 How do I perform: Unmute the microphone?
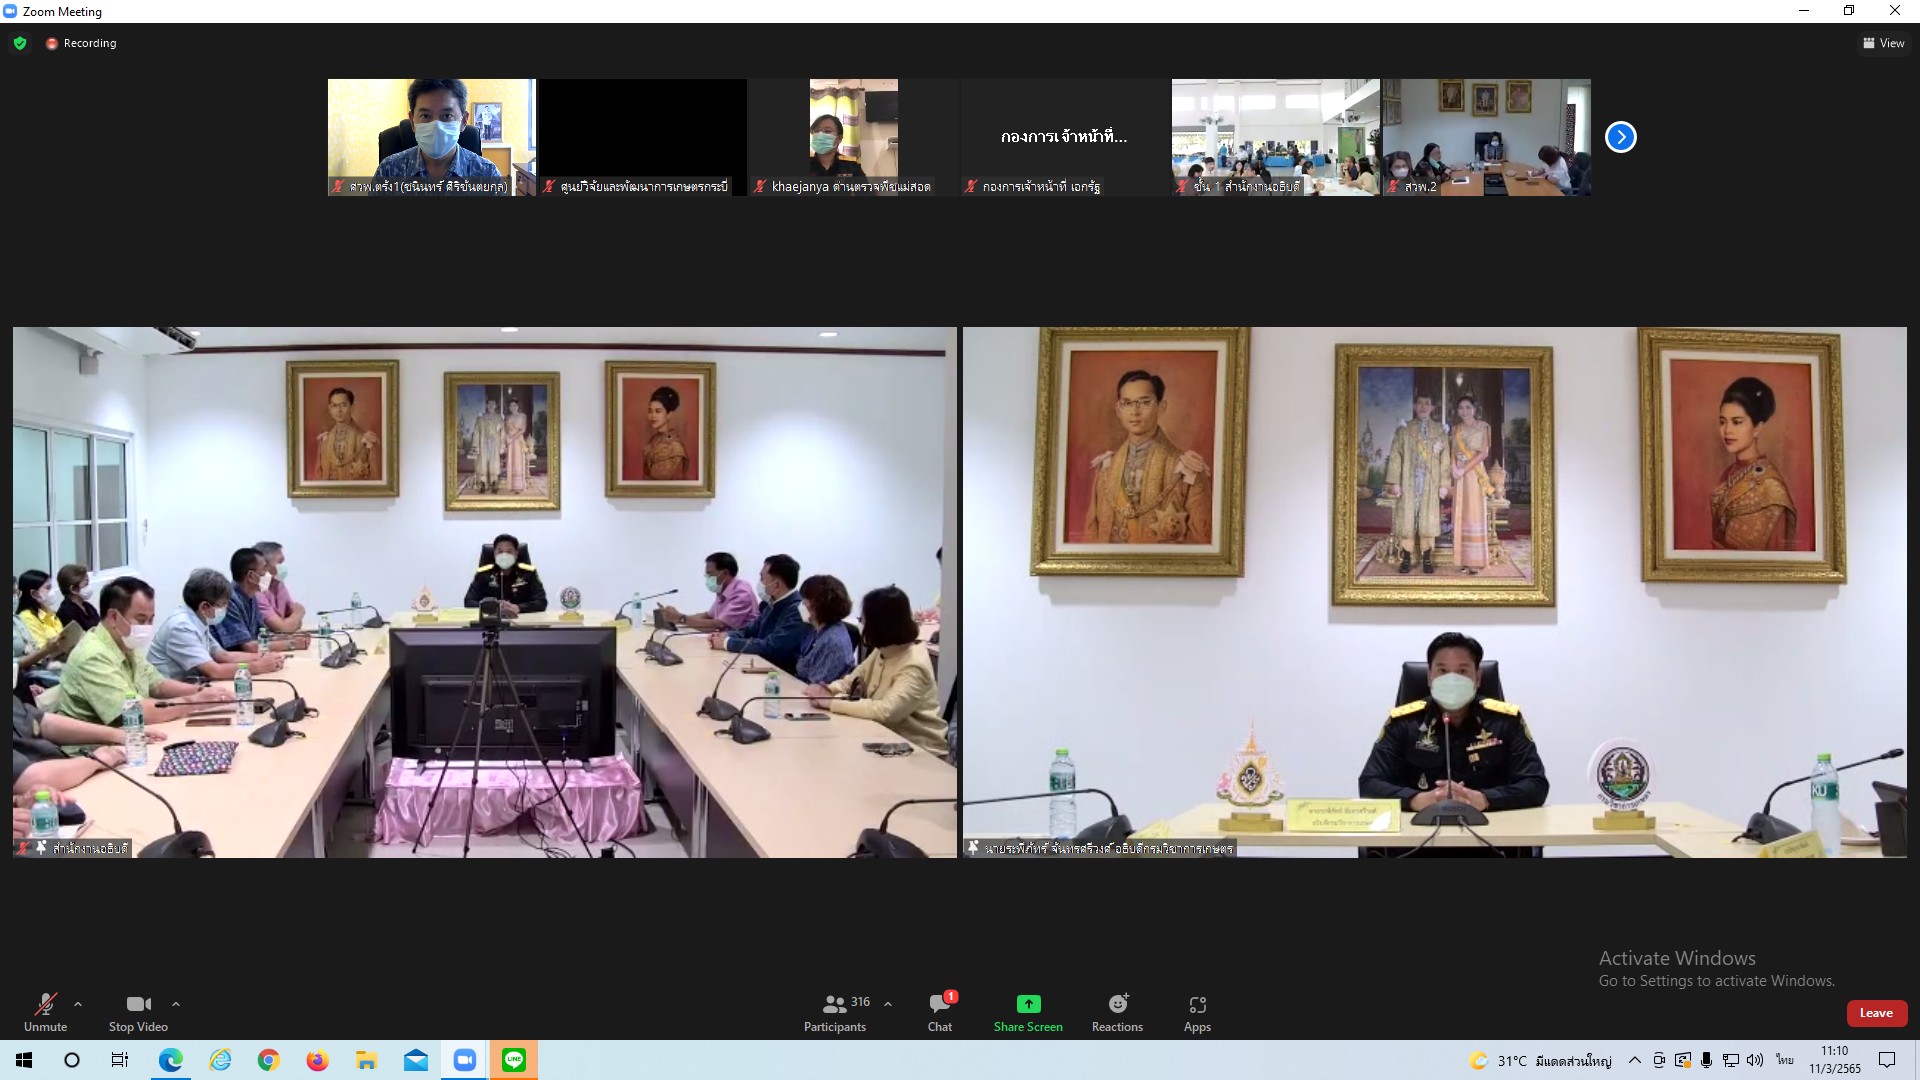pyautogui.click(x=45, y=1012)
